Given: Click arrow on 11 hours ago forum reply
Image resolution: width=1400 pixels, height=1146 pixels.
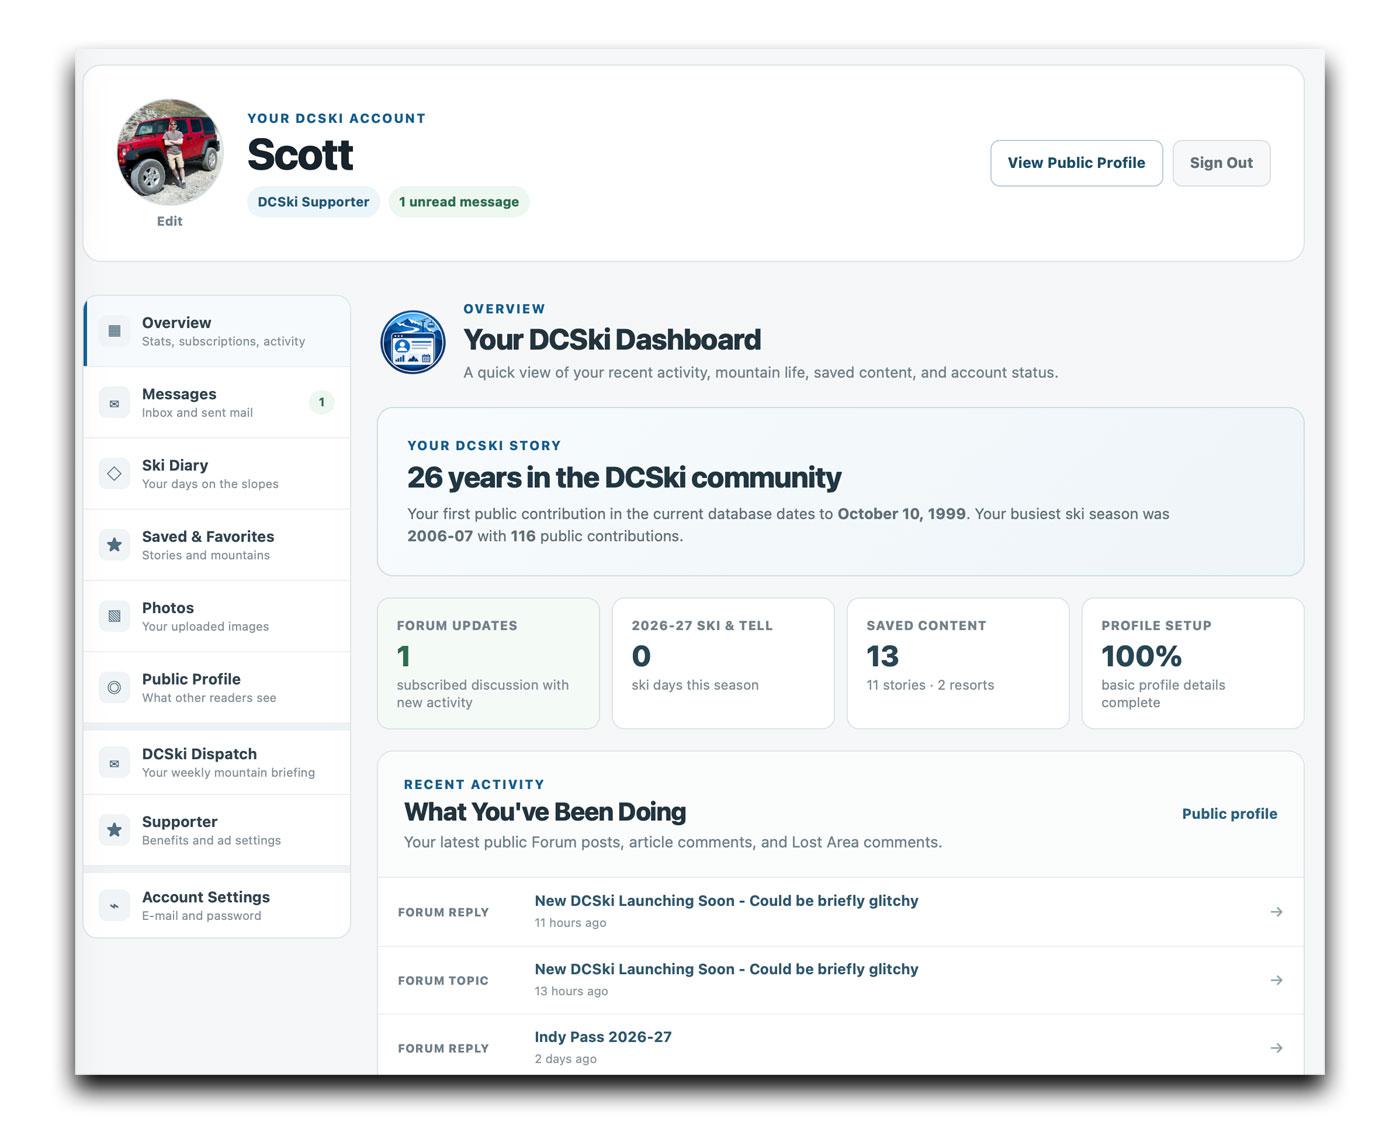Looking at the screenshot, I should pos(1276,912).
